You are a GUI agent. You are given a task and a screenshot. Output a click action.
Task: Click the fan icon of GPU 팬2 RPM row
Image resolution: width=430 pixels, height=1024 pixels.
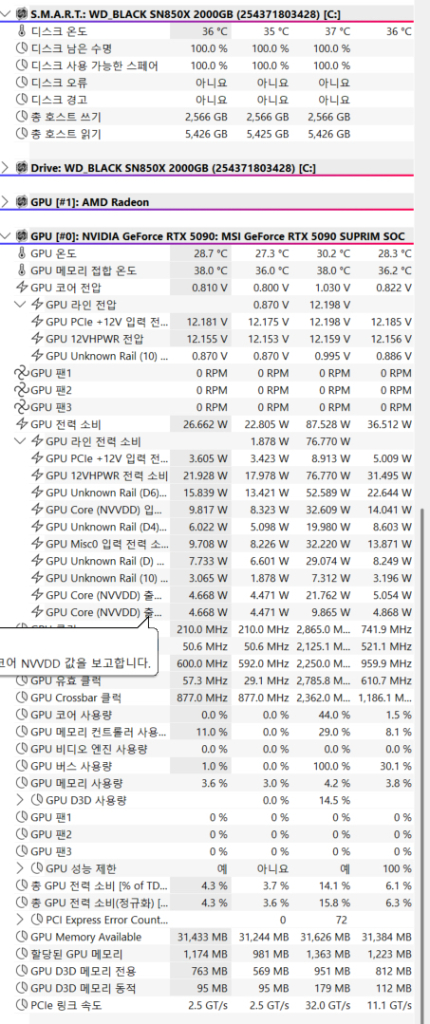(x=21, y=390)
